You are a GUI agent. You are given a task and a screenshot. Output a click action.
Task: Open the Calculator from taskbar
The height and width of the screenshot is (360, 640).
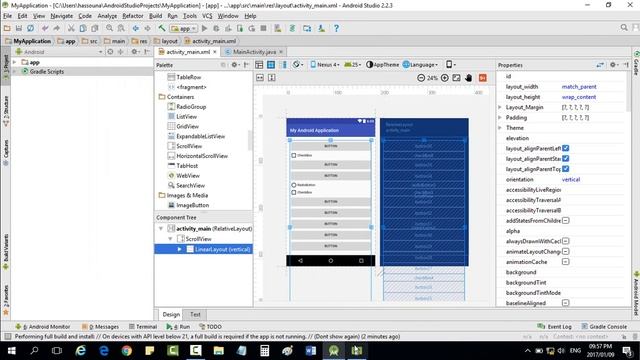264,351
